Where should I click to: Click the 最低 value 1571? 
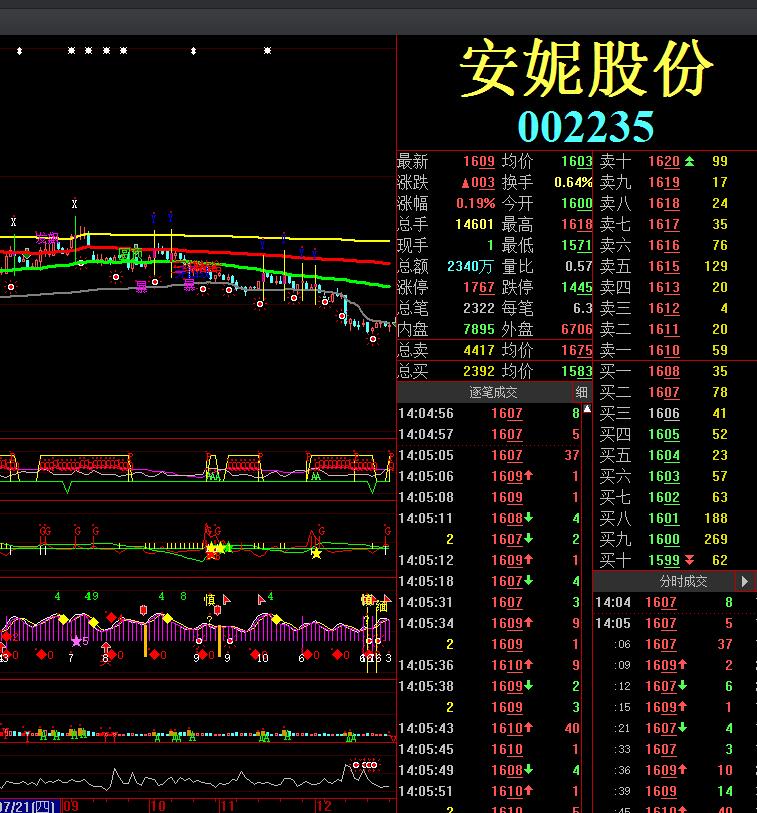pos(577,245)
